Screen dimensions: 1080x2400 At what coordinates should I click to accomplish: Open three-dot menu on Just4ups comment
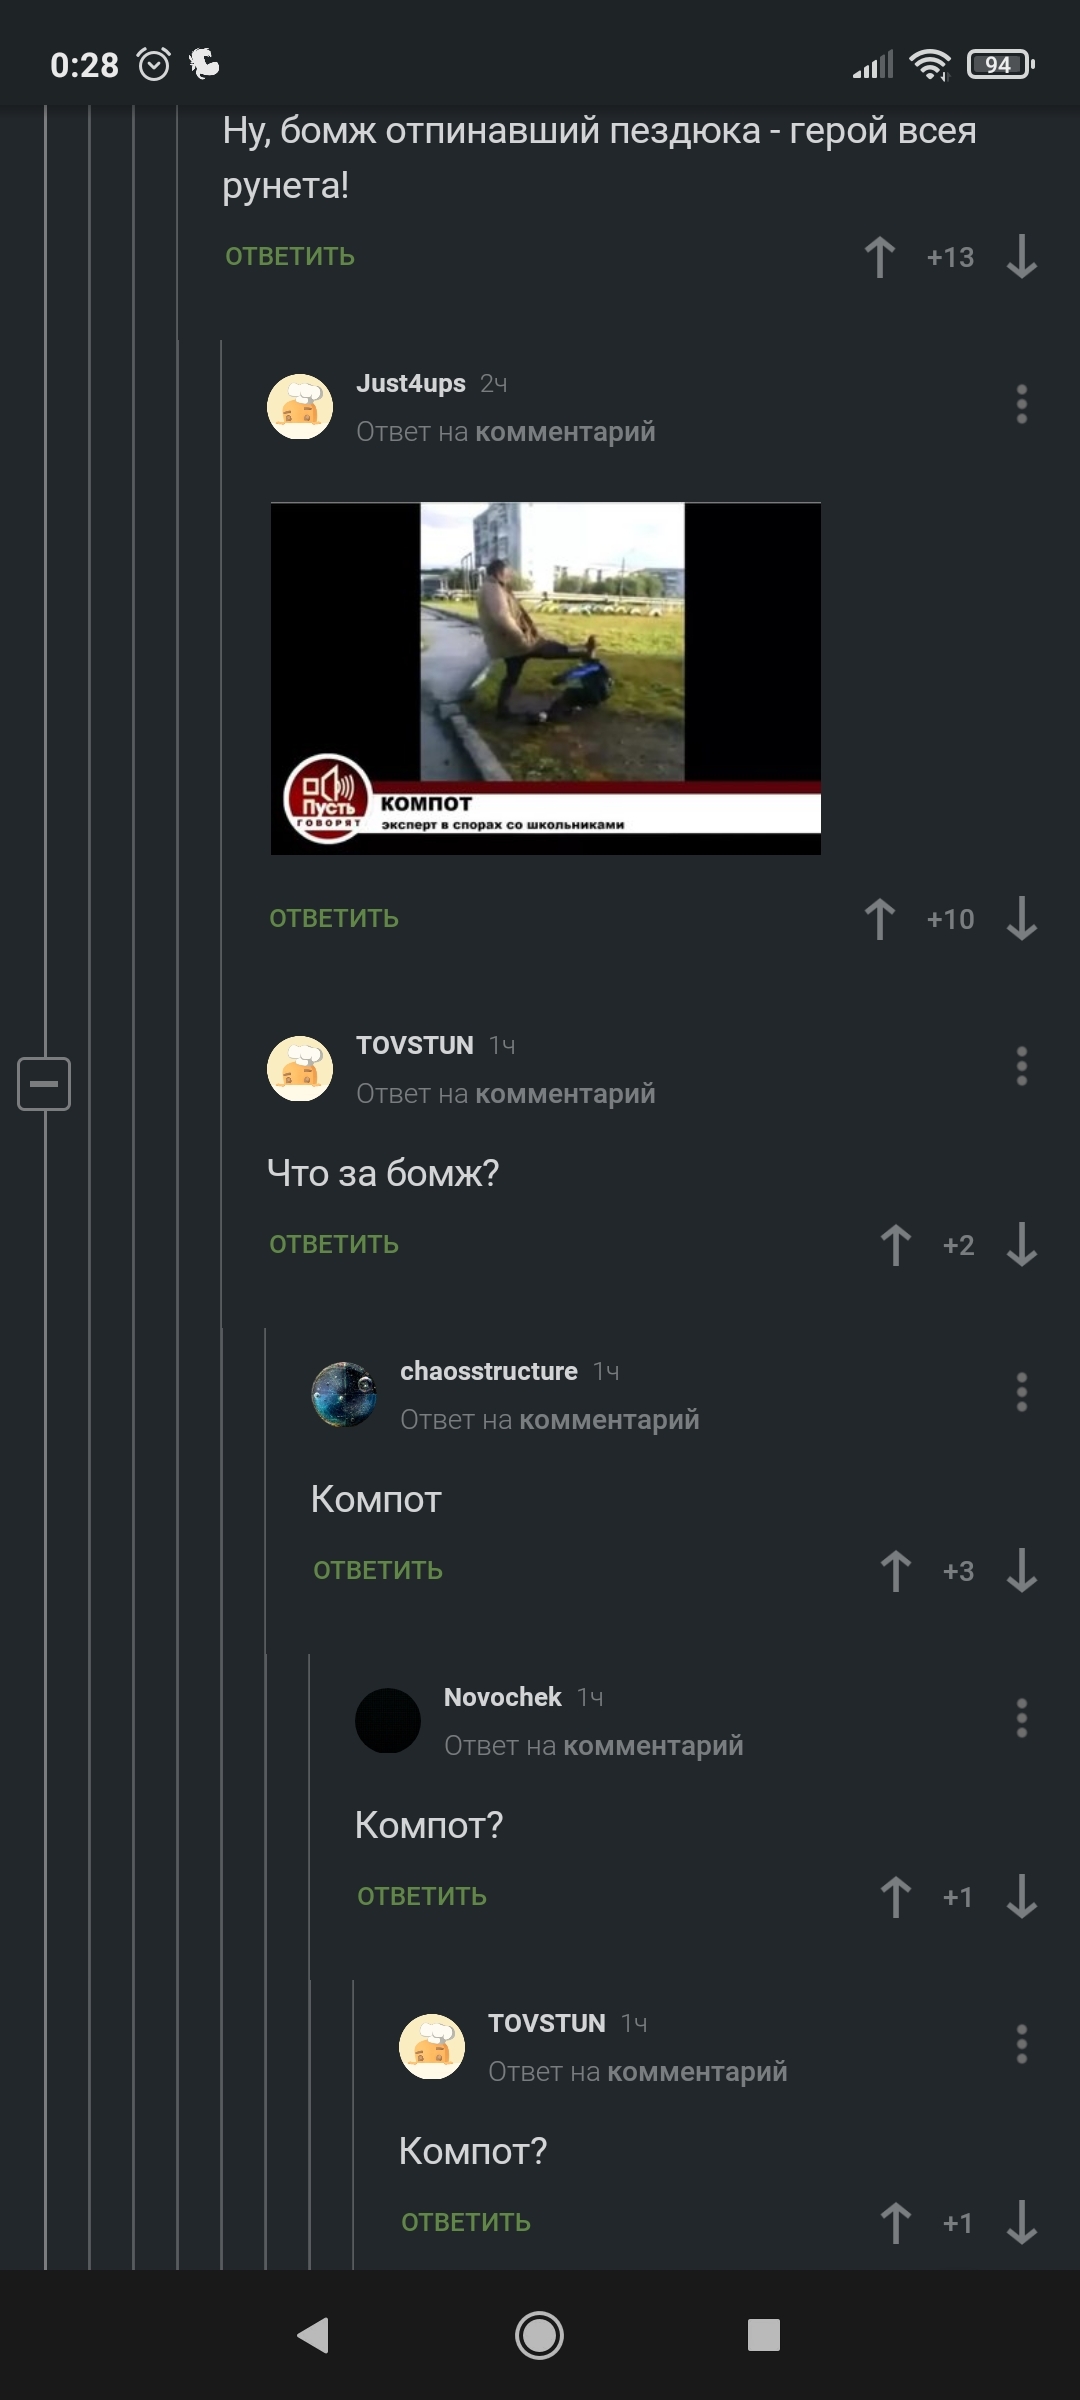pos(1022,404)
